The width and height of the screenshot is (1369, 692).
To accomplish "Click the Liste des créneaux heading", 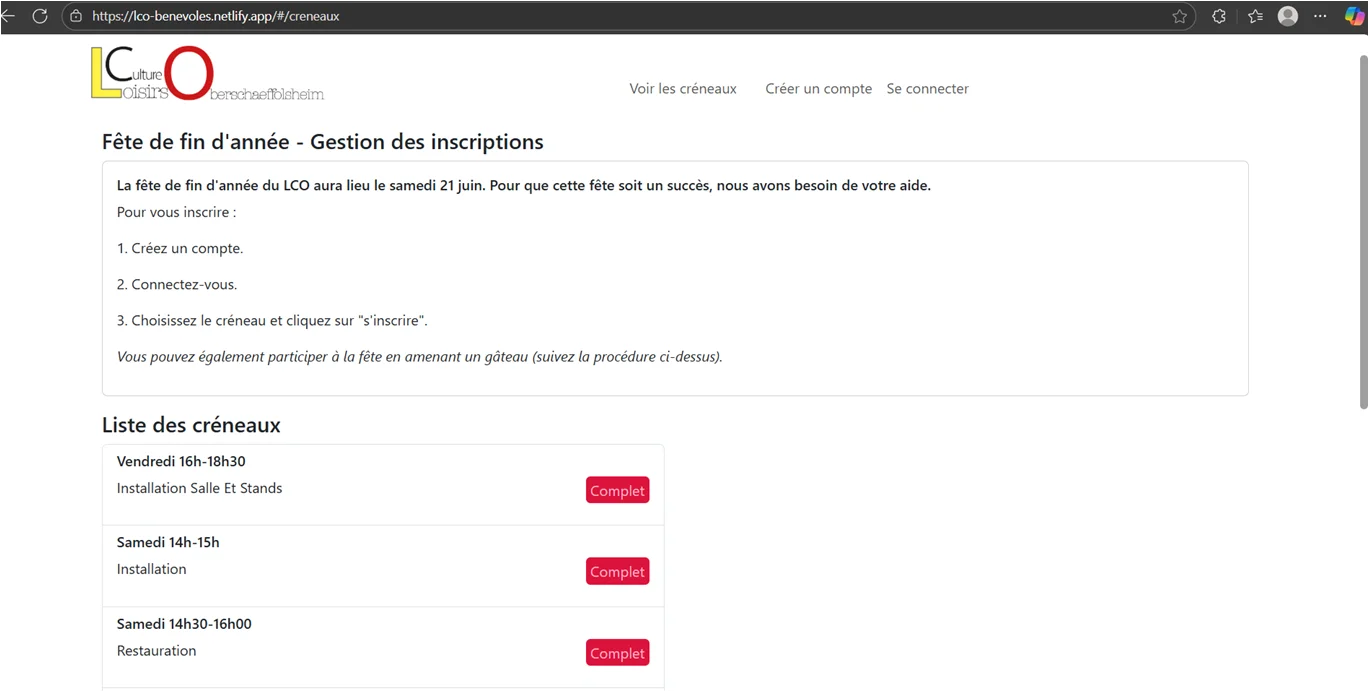I will (x=191, y=425).
